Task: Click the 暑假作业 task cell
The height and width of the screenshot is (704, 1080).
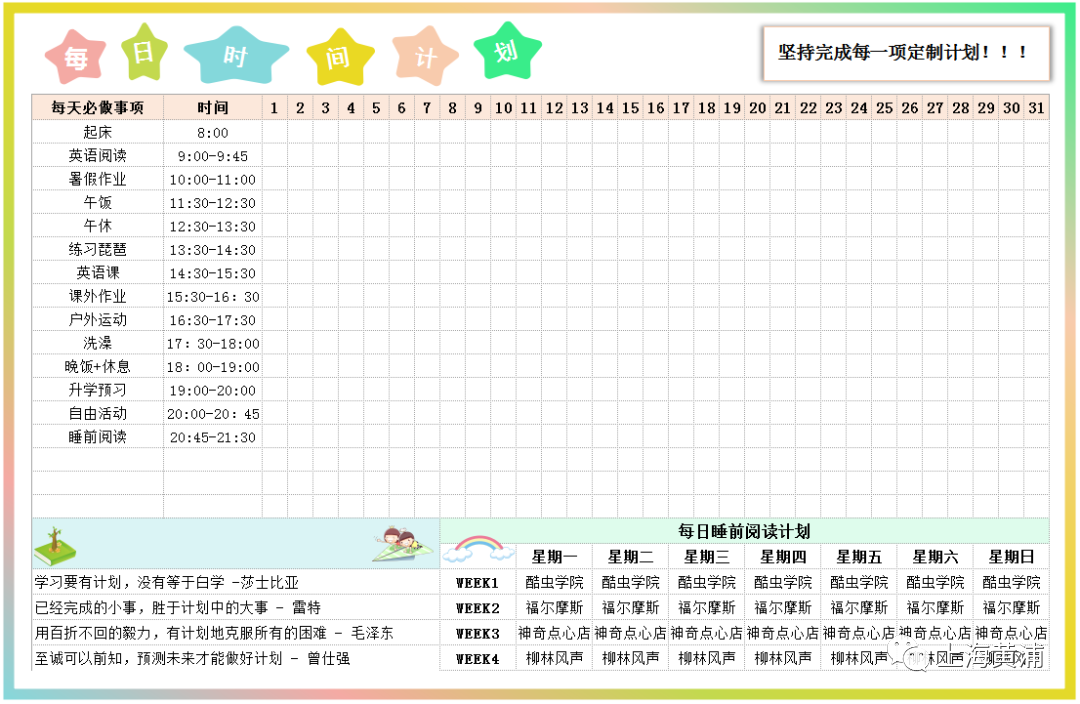Action: (97, 179)
